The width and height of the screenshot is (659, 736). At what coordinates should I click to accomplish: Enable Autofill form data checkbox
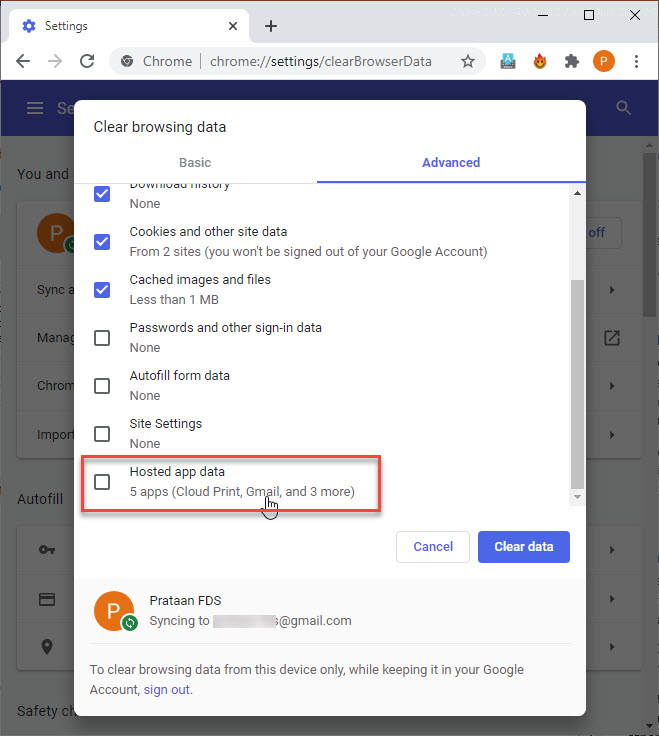click(x=102, y=386)
